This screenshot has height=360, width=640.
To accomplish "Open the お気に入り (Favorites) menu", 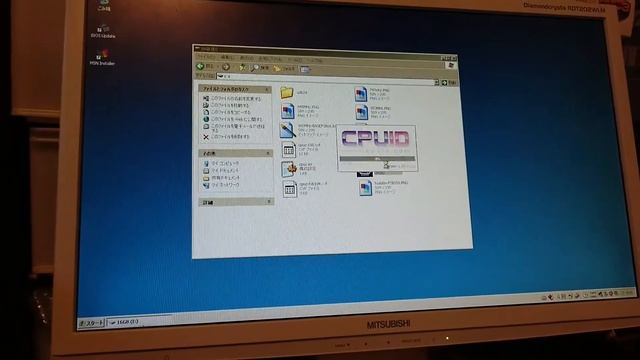I will 270,59.
